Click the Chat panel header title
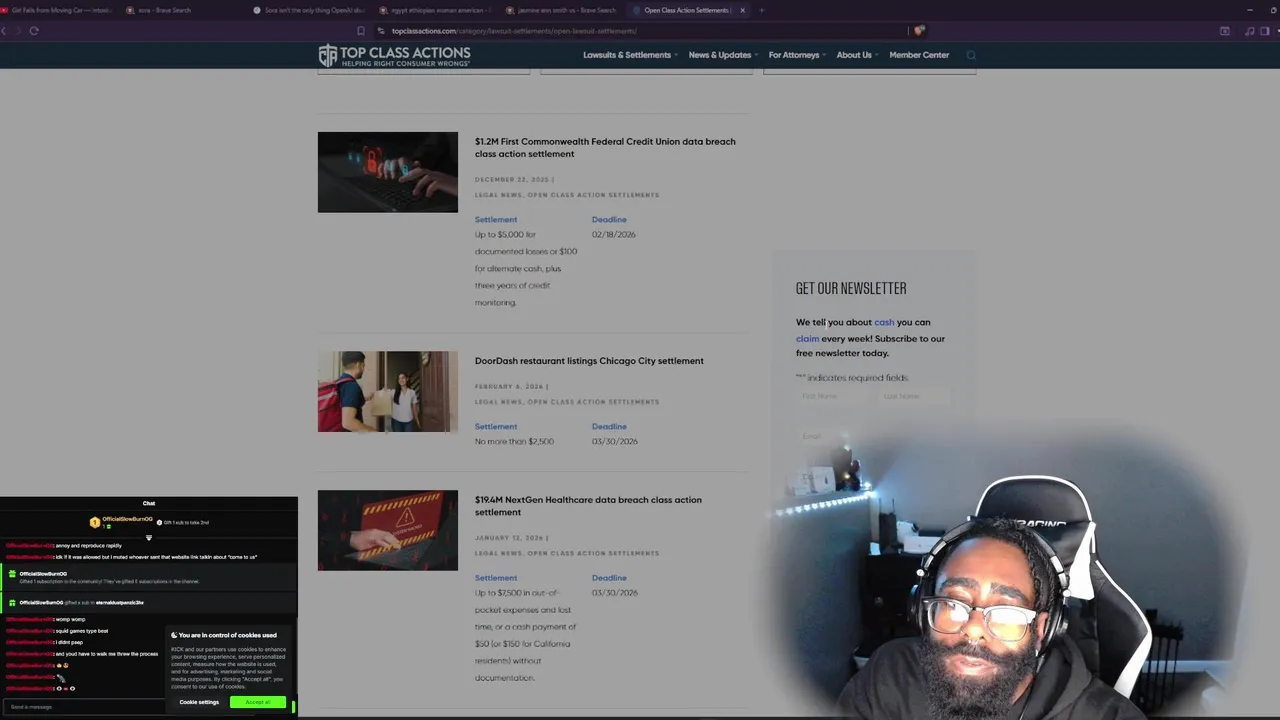The height and width of the screenshot is (720, 1280). pos(149,504)
